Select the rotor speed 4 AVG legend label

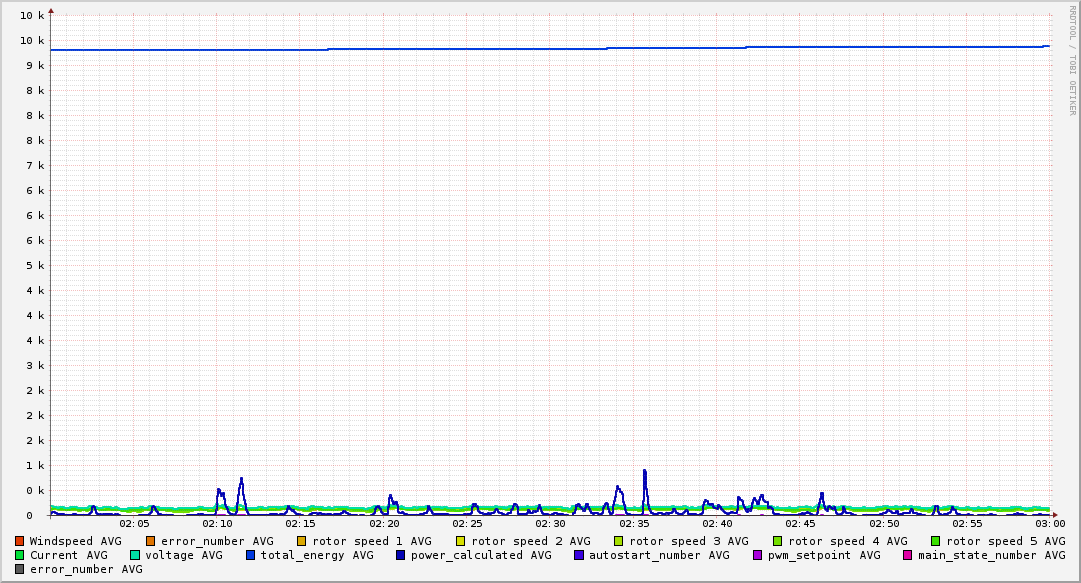(847, 541)
